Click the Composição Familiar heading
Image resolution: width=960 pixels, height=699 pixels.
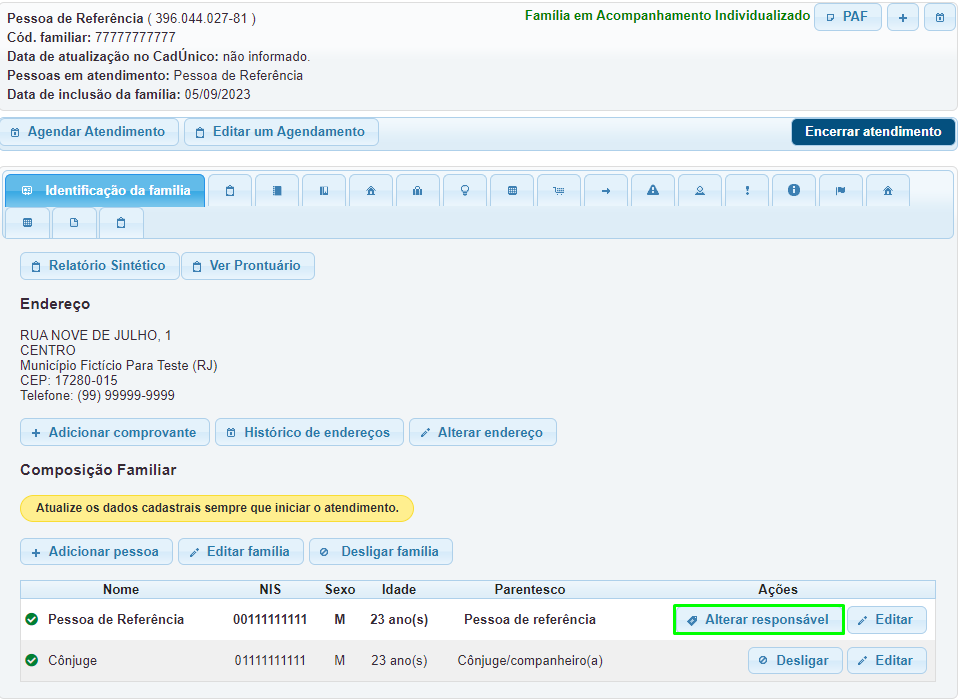(x=98, y=470)
